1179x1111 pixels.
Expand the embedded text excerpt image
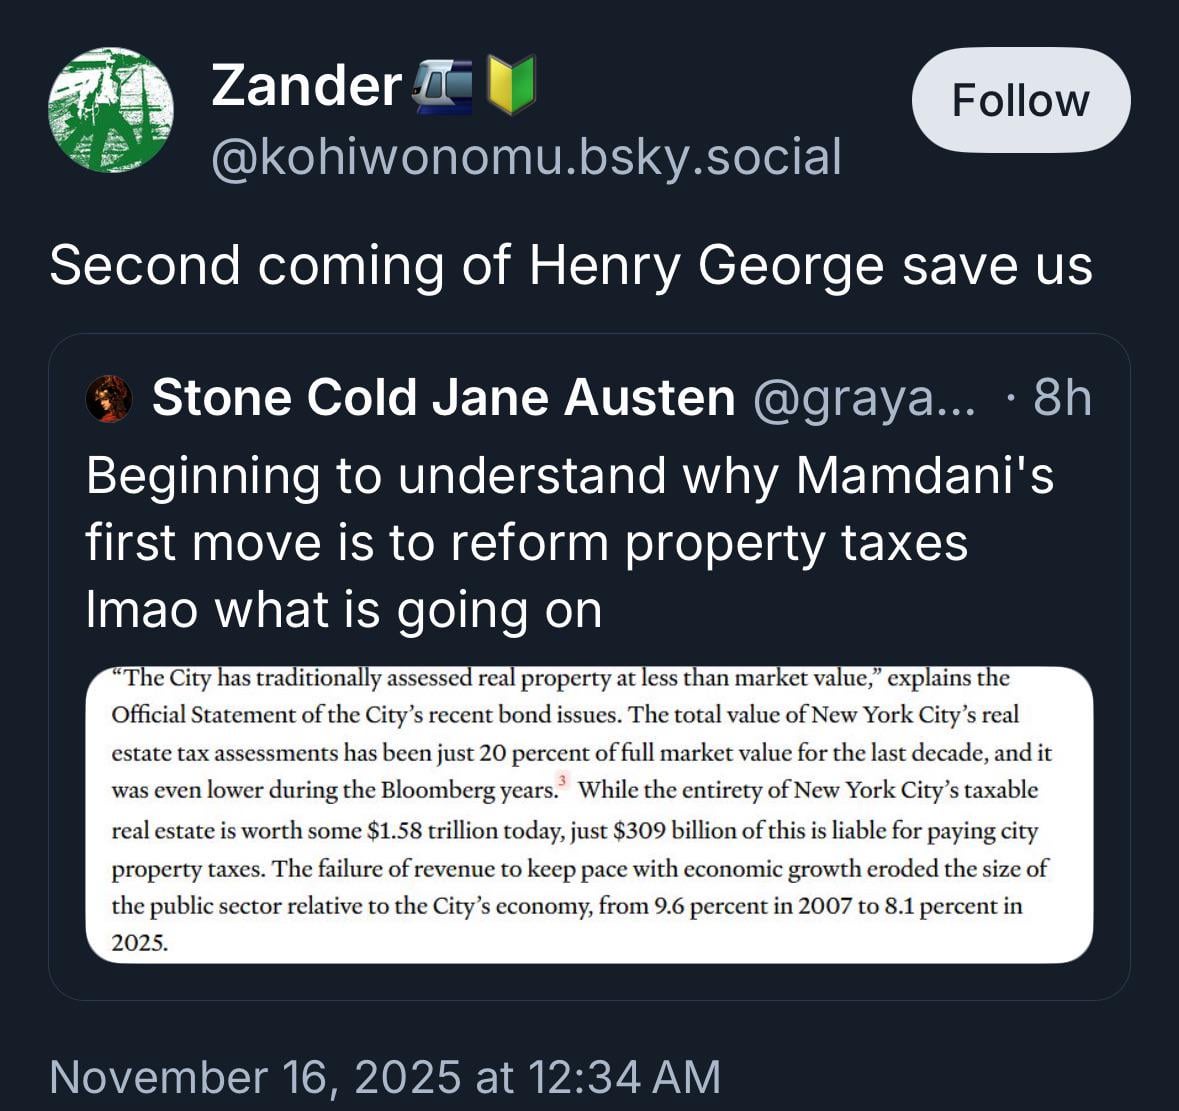click(x=589, y=814)
